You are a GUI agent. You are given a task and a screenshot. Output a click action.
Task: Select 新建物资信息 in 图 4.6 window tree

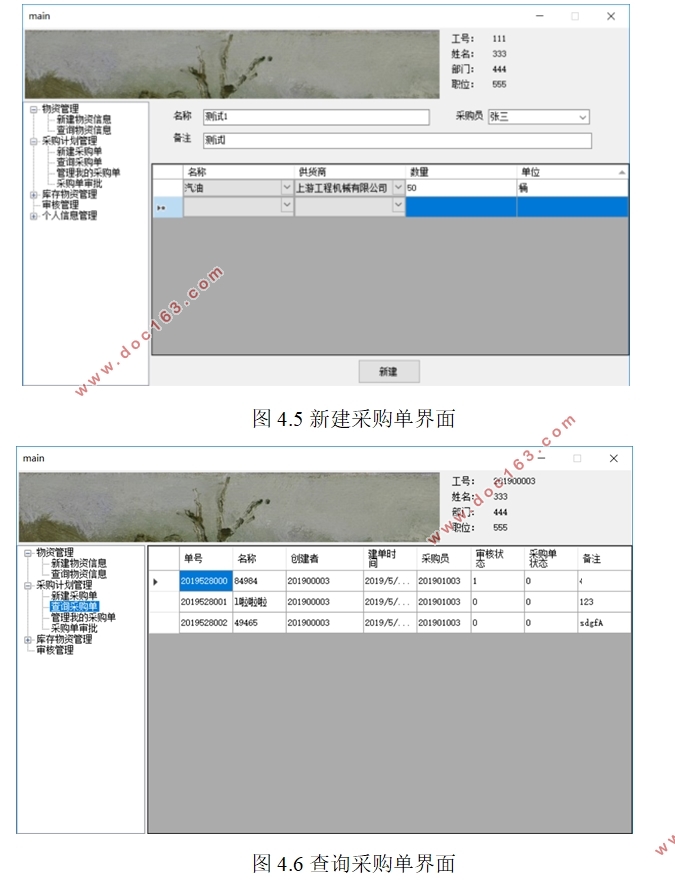tap(78, 564)
